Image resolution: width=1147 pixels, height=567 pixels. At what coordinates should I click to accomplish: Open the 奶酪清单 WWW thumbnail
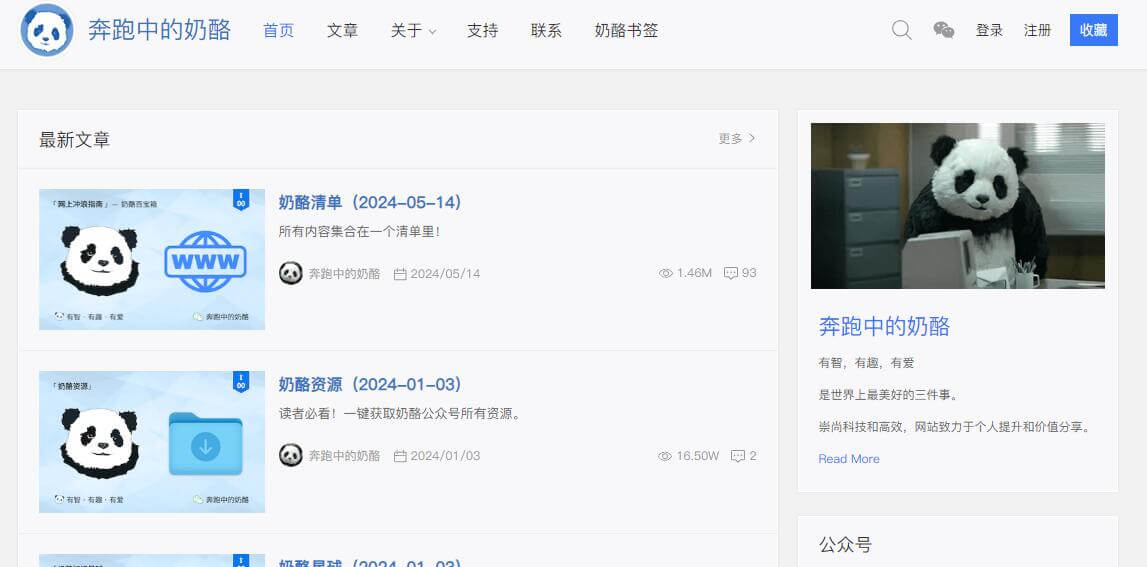pyautogui.click(x=151, y=260)
